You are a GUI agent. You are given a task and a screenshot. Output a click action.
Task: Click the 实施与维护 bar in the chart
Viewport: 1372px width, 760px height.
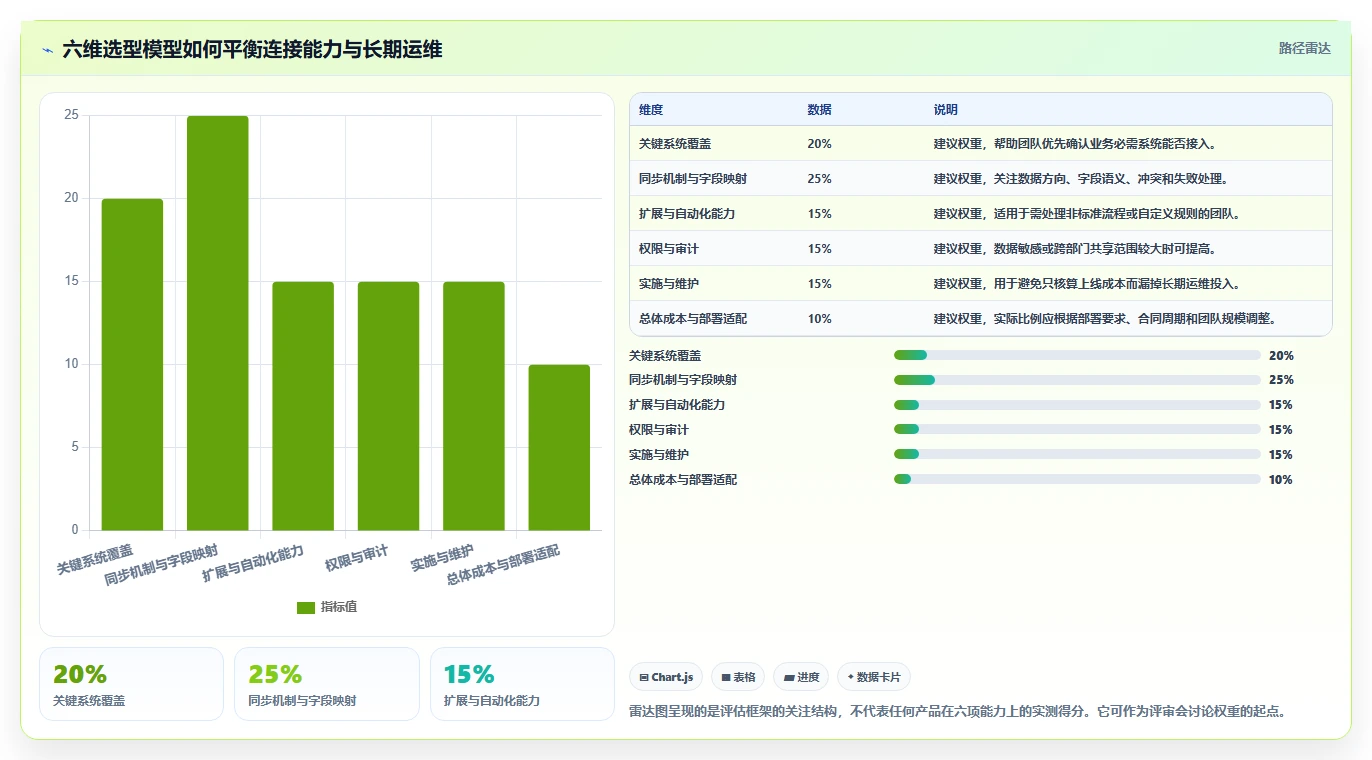click(474, 406)
